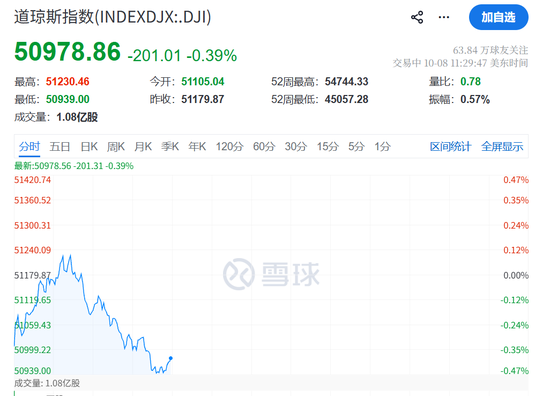Click the right axis label -0.35%
This screenshot has height=396, width=550.
coord(514,350)
